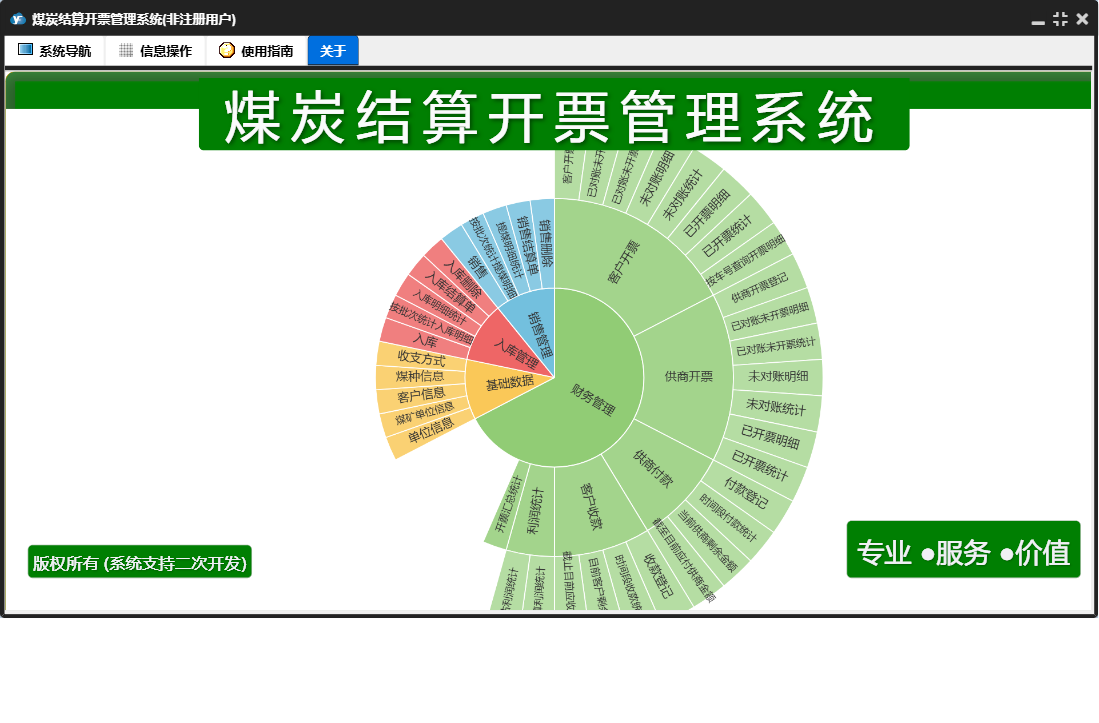Minimize the 煤炭结算开票管理系统 window
1099x723 pixels.
coord(1038,20)
